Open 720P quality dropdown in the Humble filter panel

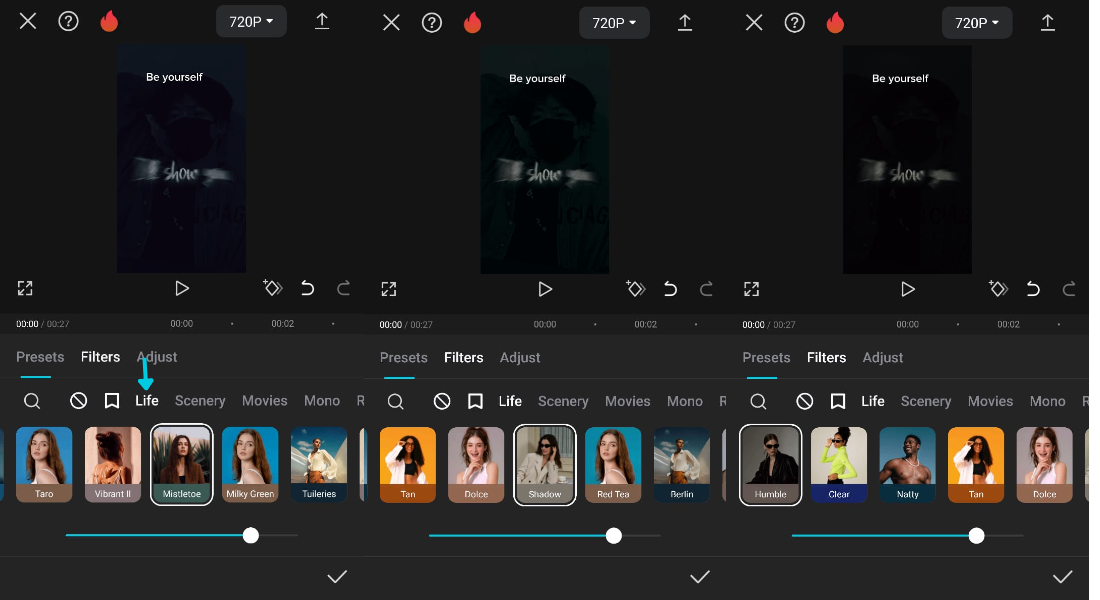tap(977, 23)
